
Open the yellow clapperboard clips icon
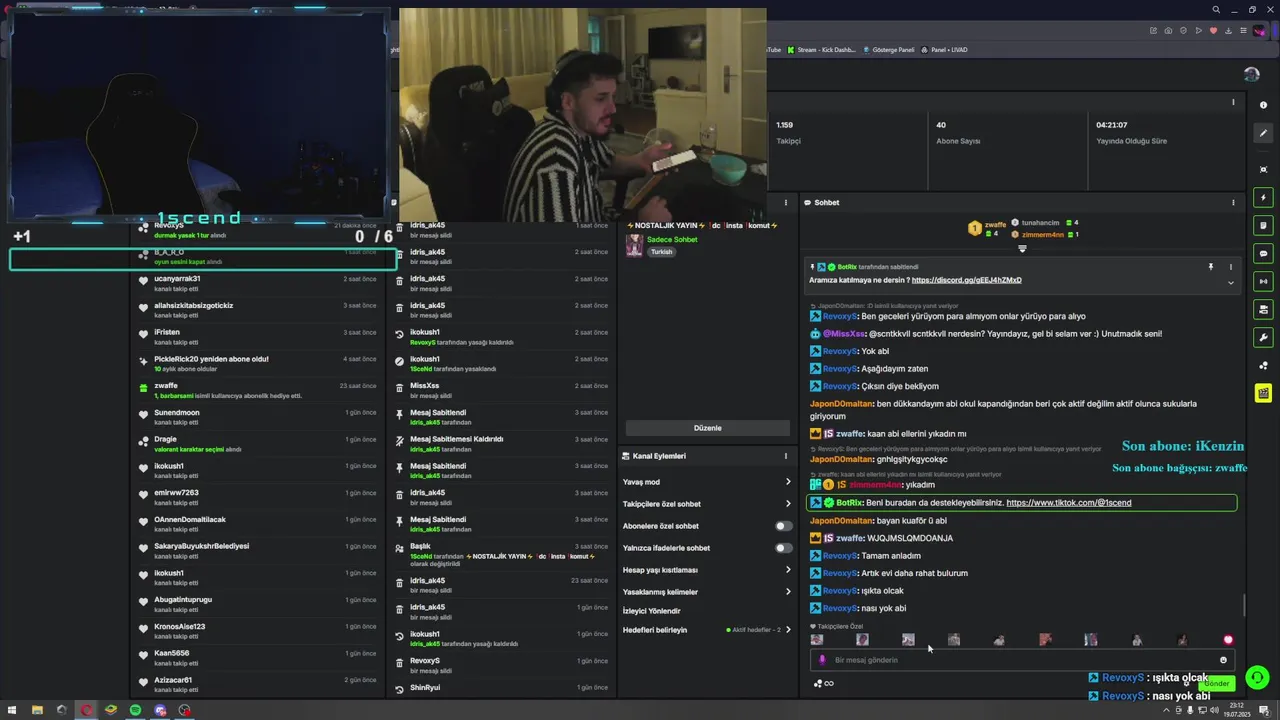(1263, 393)
